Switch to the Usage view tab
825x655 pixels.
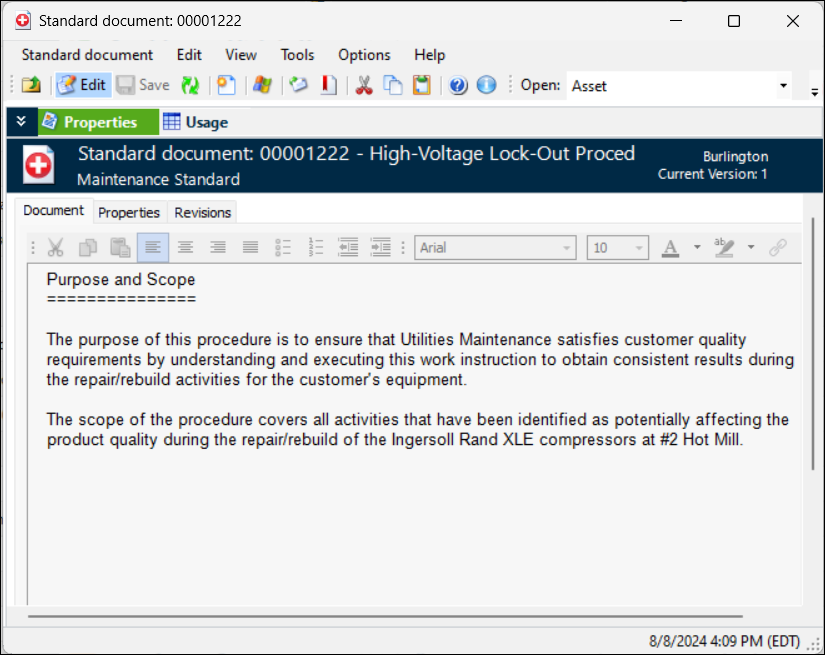pyautogui.click(x=196, y=122)
